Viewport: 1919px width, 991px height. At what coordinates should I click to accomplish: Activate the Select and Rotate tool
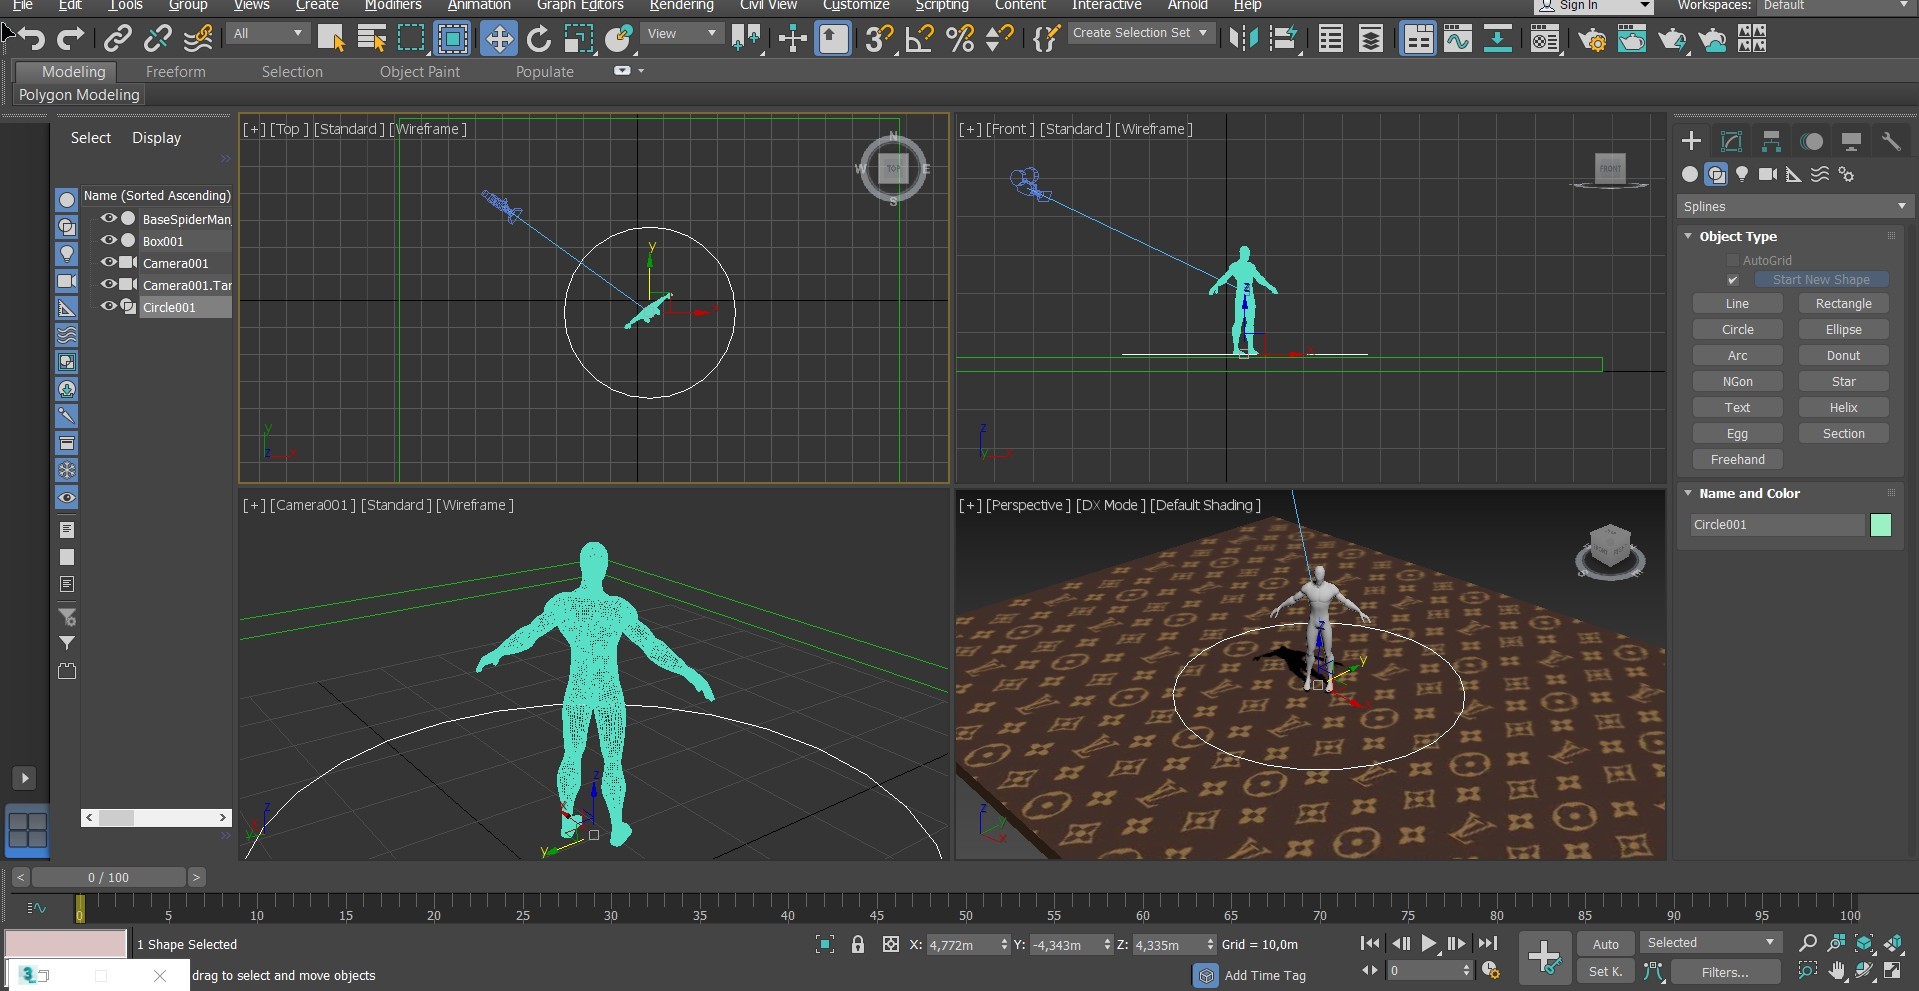(539, 39)
